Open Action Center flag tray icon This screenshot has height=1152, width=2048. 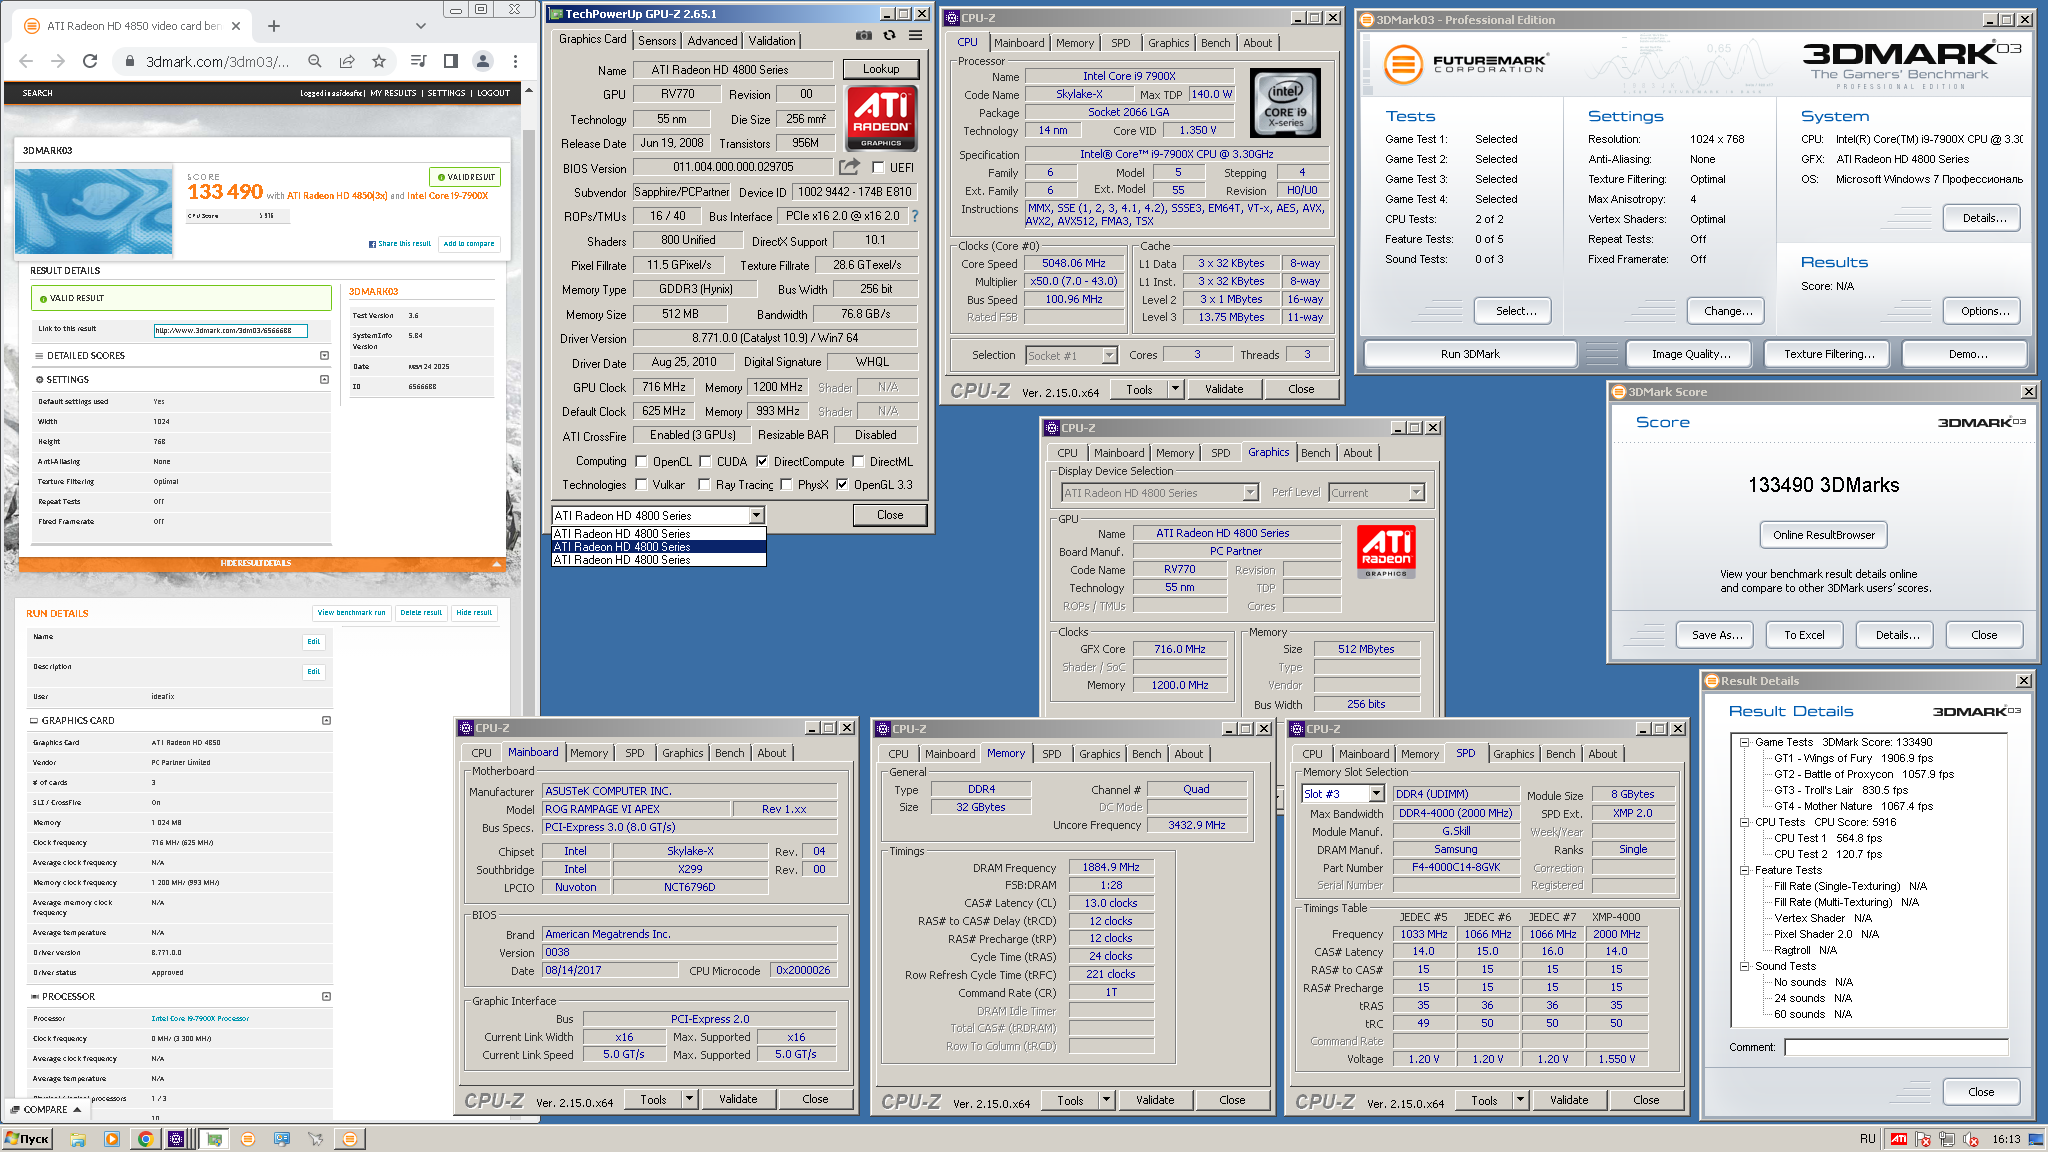click(1922, 1139)
